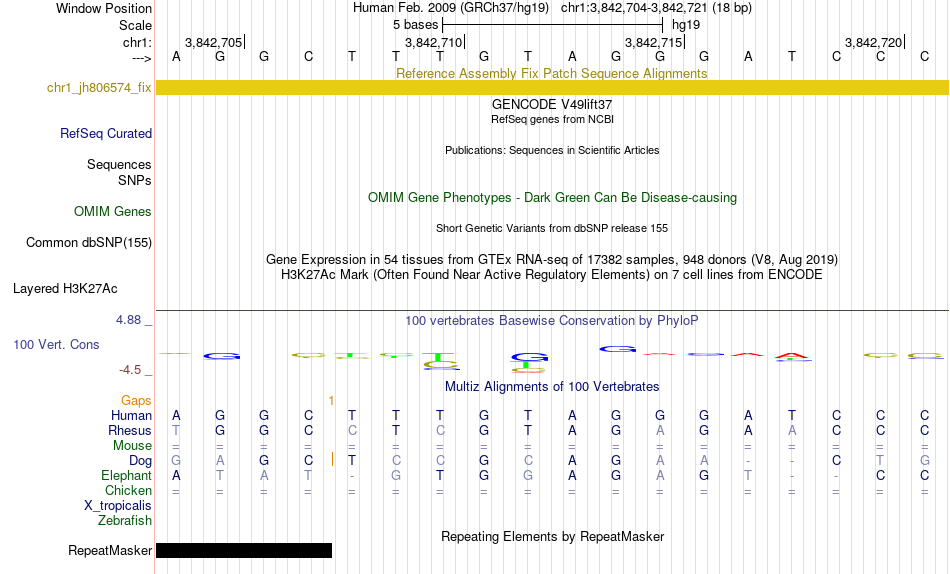
Task: Select the X_tropicalis alignment row label
Action: (118, 506)
